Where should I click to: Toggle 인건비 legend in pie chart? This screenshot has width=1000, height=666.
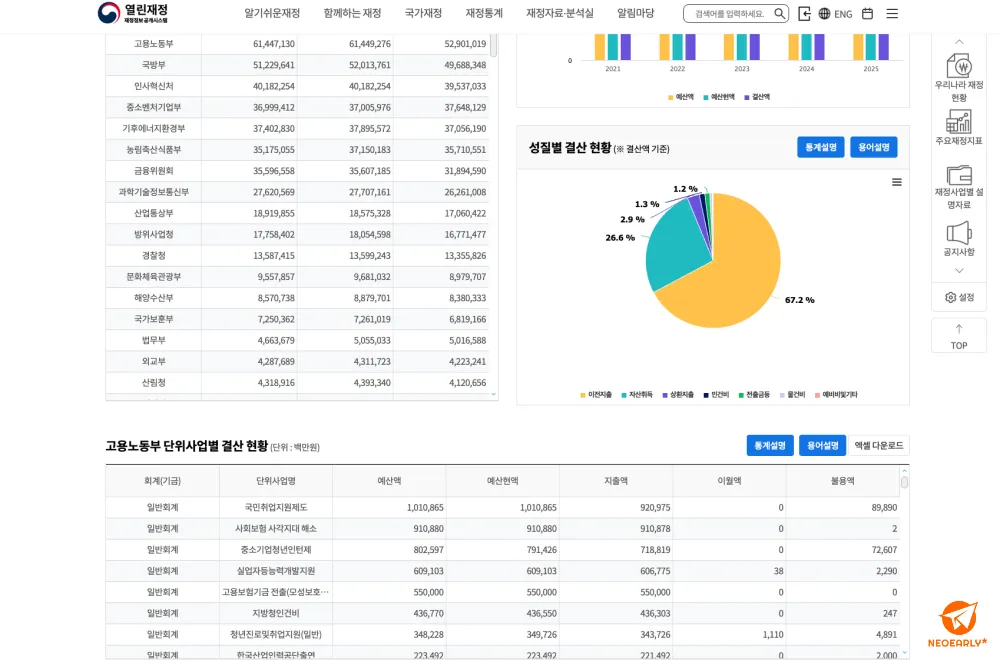pyautogui.click(x=716, y=395)
